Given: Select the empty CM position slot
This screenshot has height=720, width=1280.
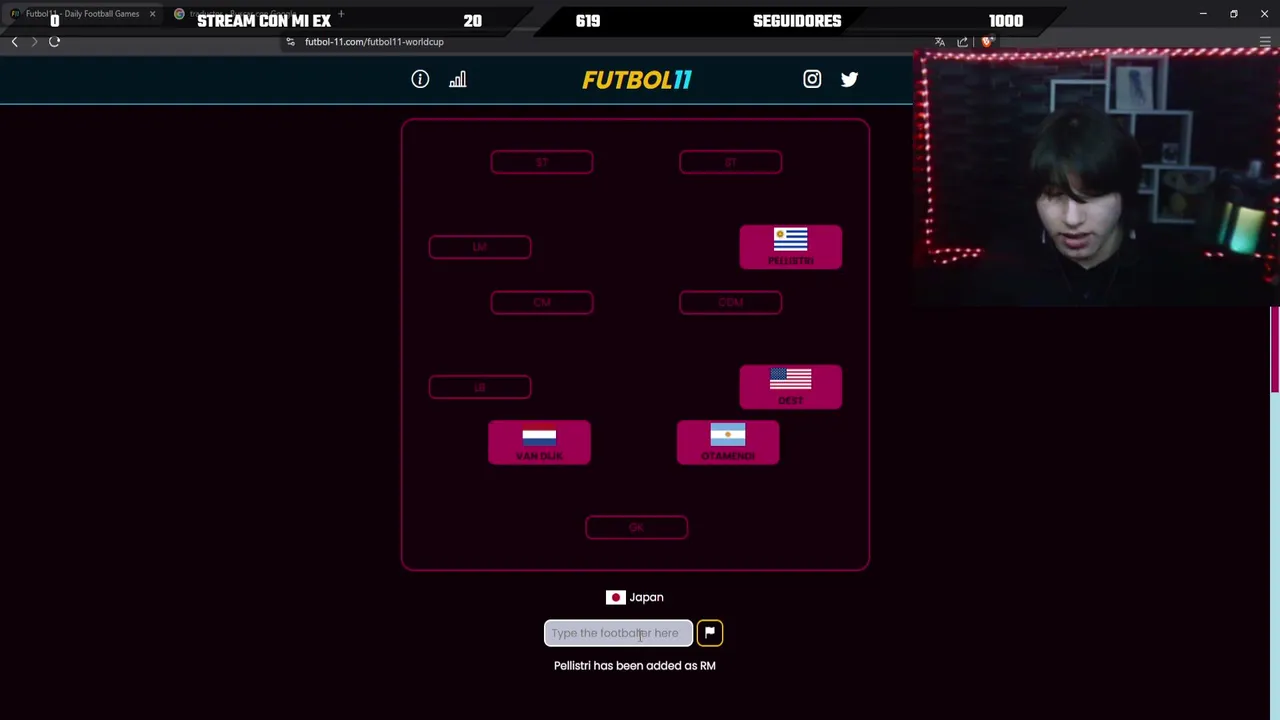Looking at the screenshot, I should [x=542, y=302].
